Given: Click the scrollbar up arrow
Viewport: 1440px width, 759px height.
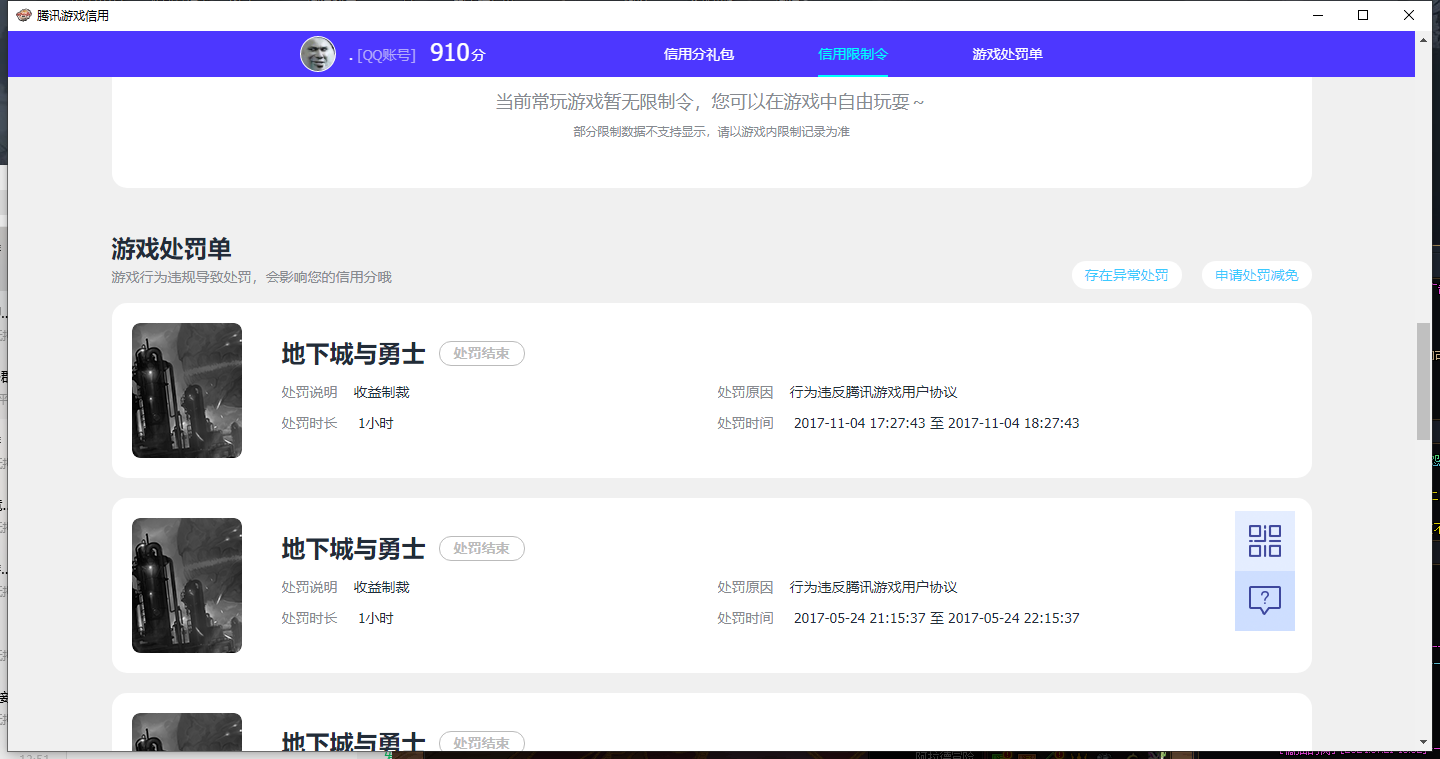Looking at the screenshot, I should (1424, 39).
